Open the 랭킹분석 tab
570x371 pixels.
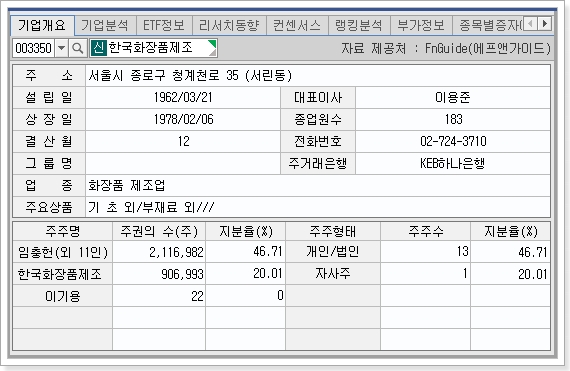359,25
